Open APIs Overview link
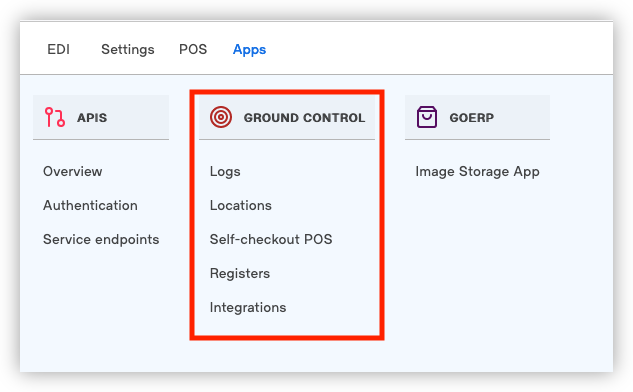This screenshot has width=633, height=392. click(73, 171)
